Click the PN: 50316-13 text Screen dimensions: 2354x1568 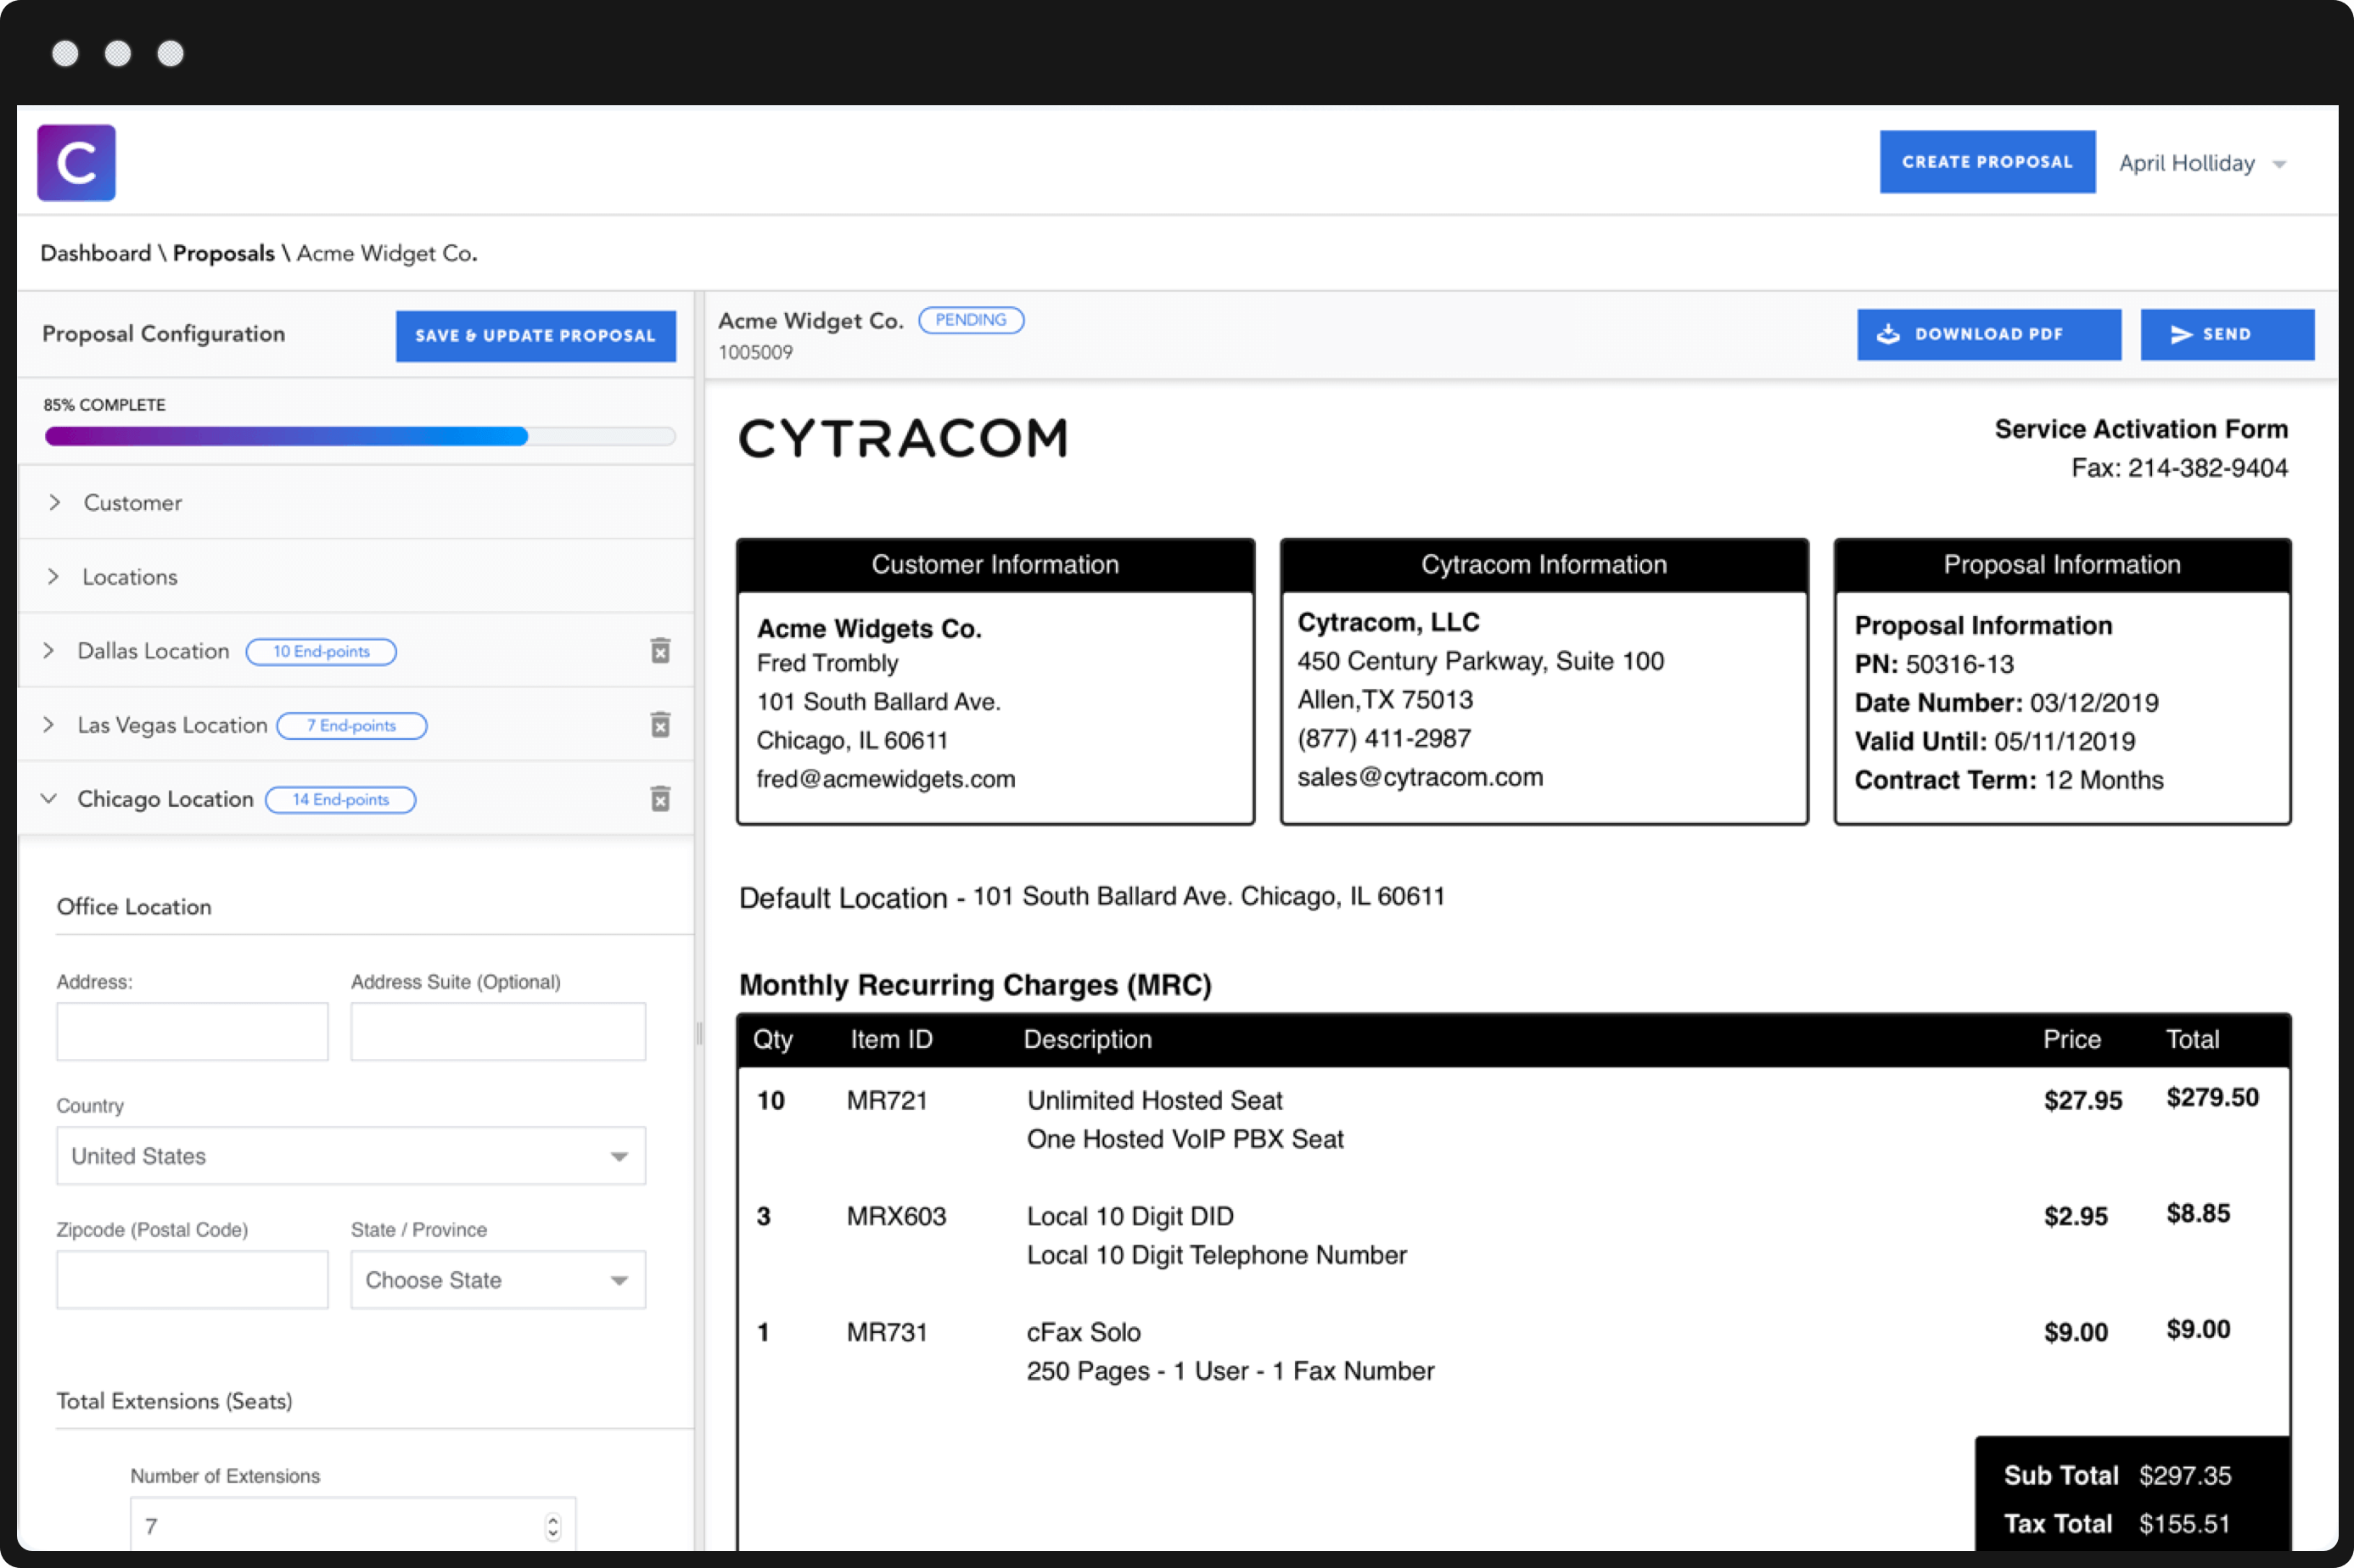point(1934,665)
